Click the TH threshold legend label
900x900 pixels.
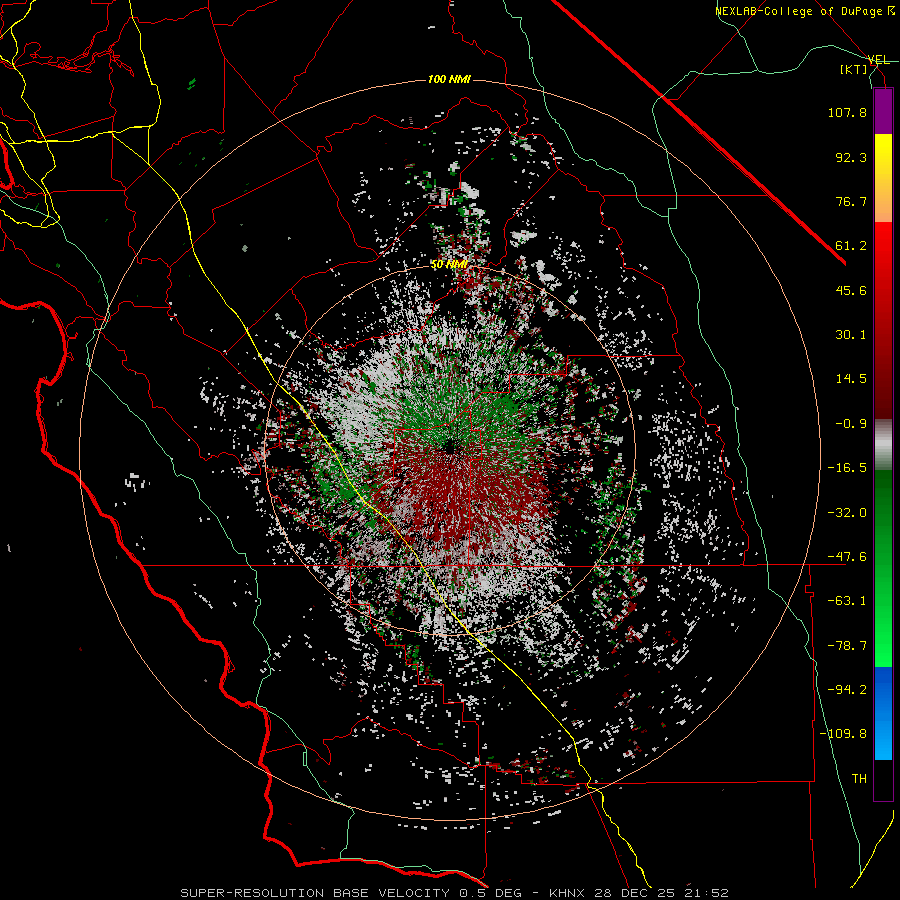coord(859,779)
